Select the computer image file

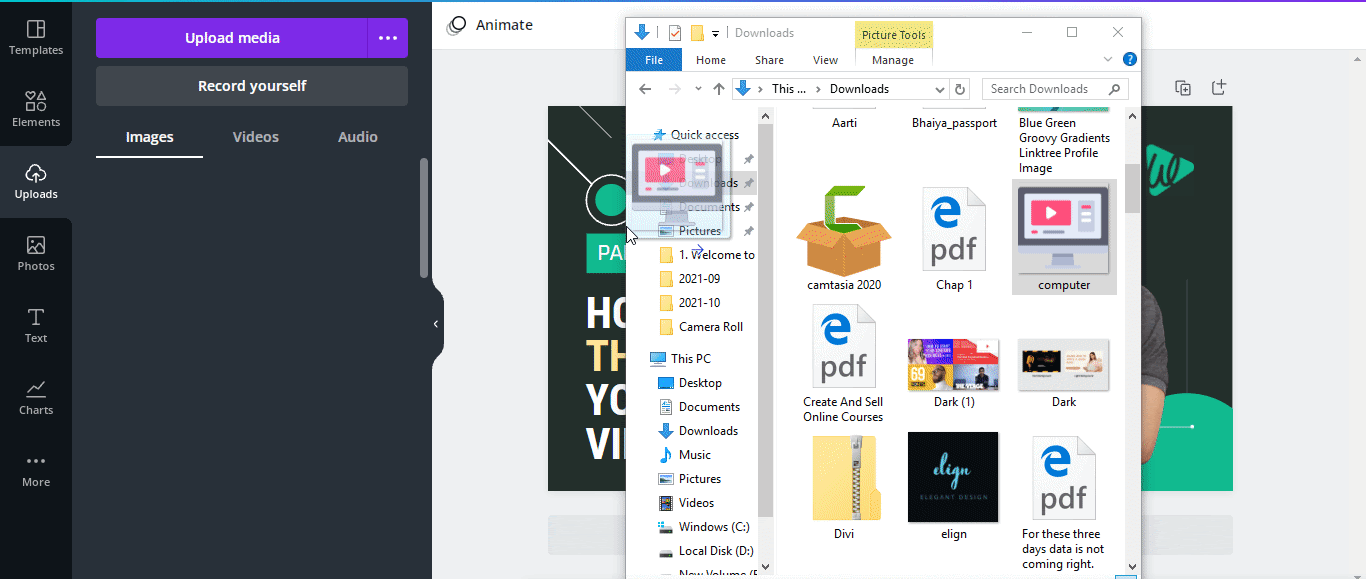(1064, 238)
